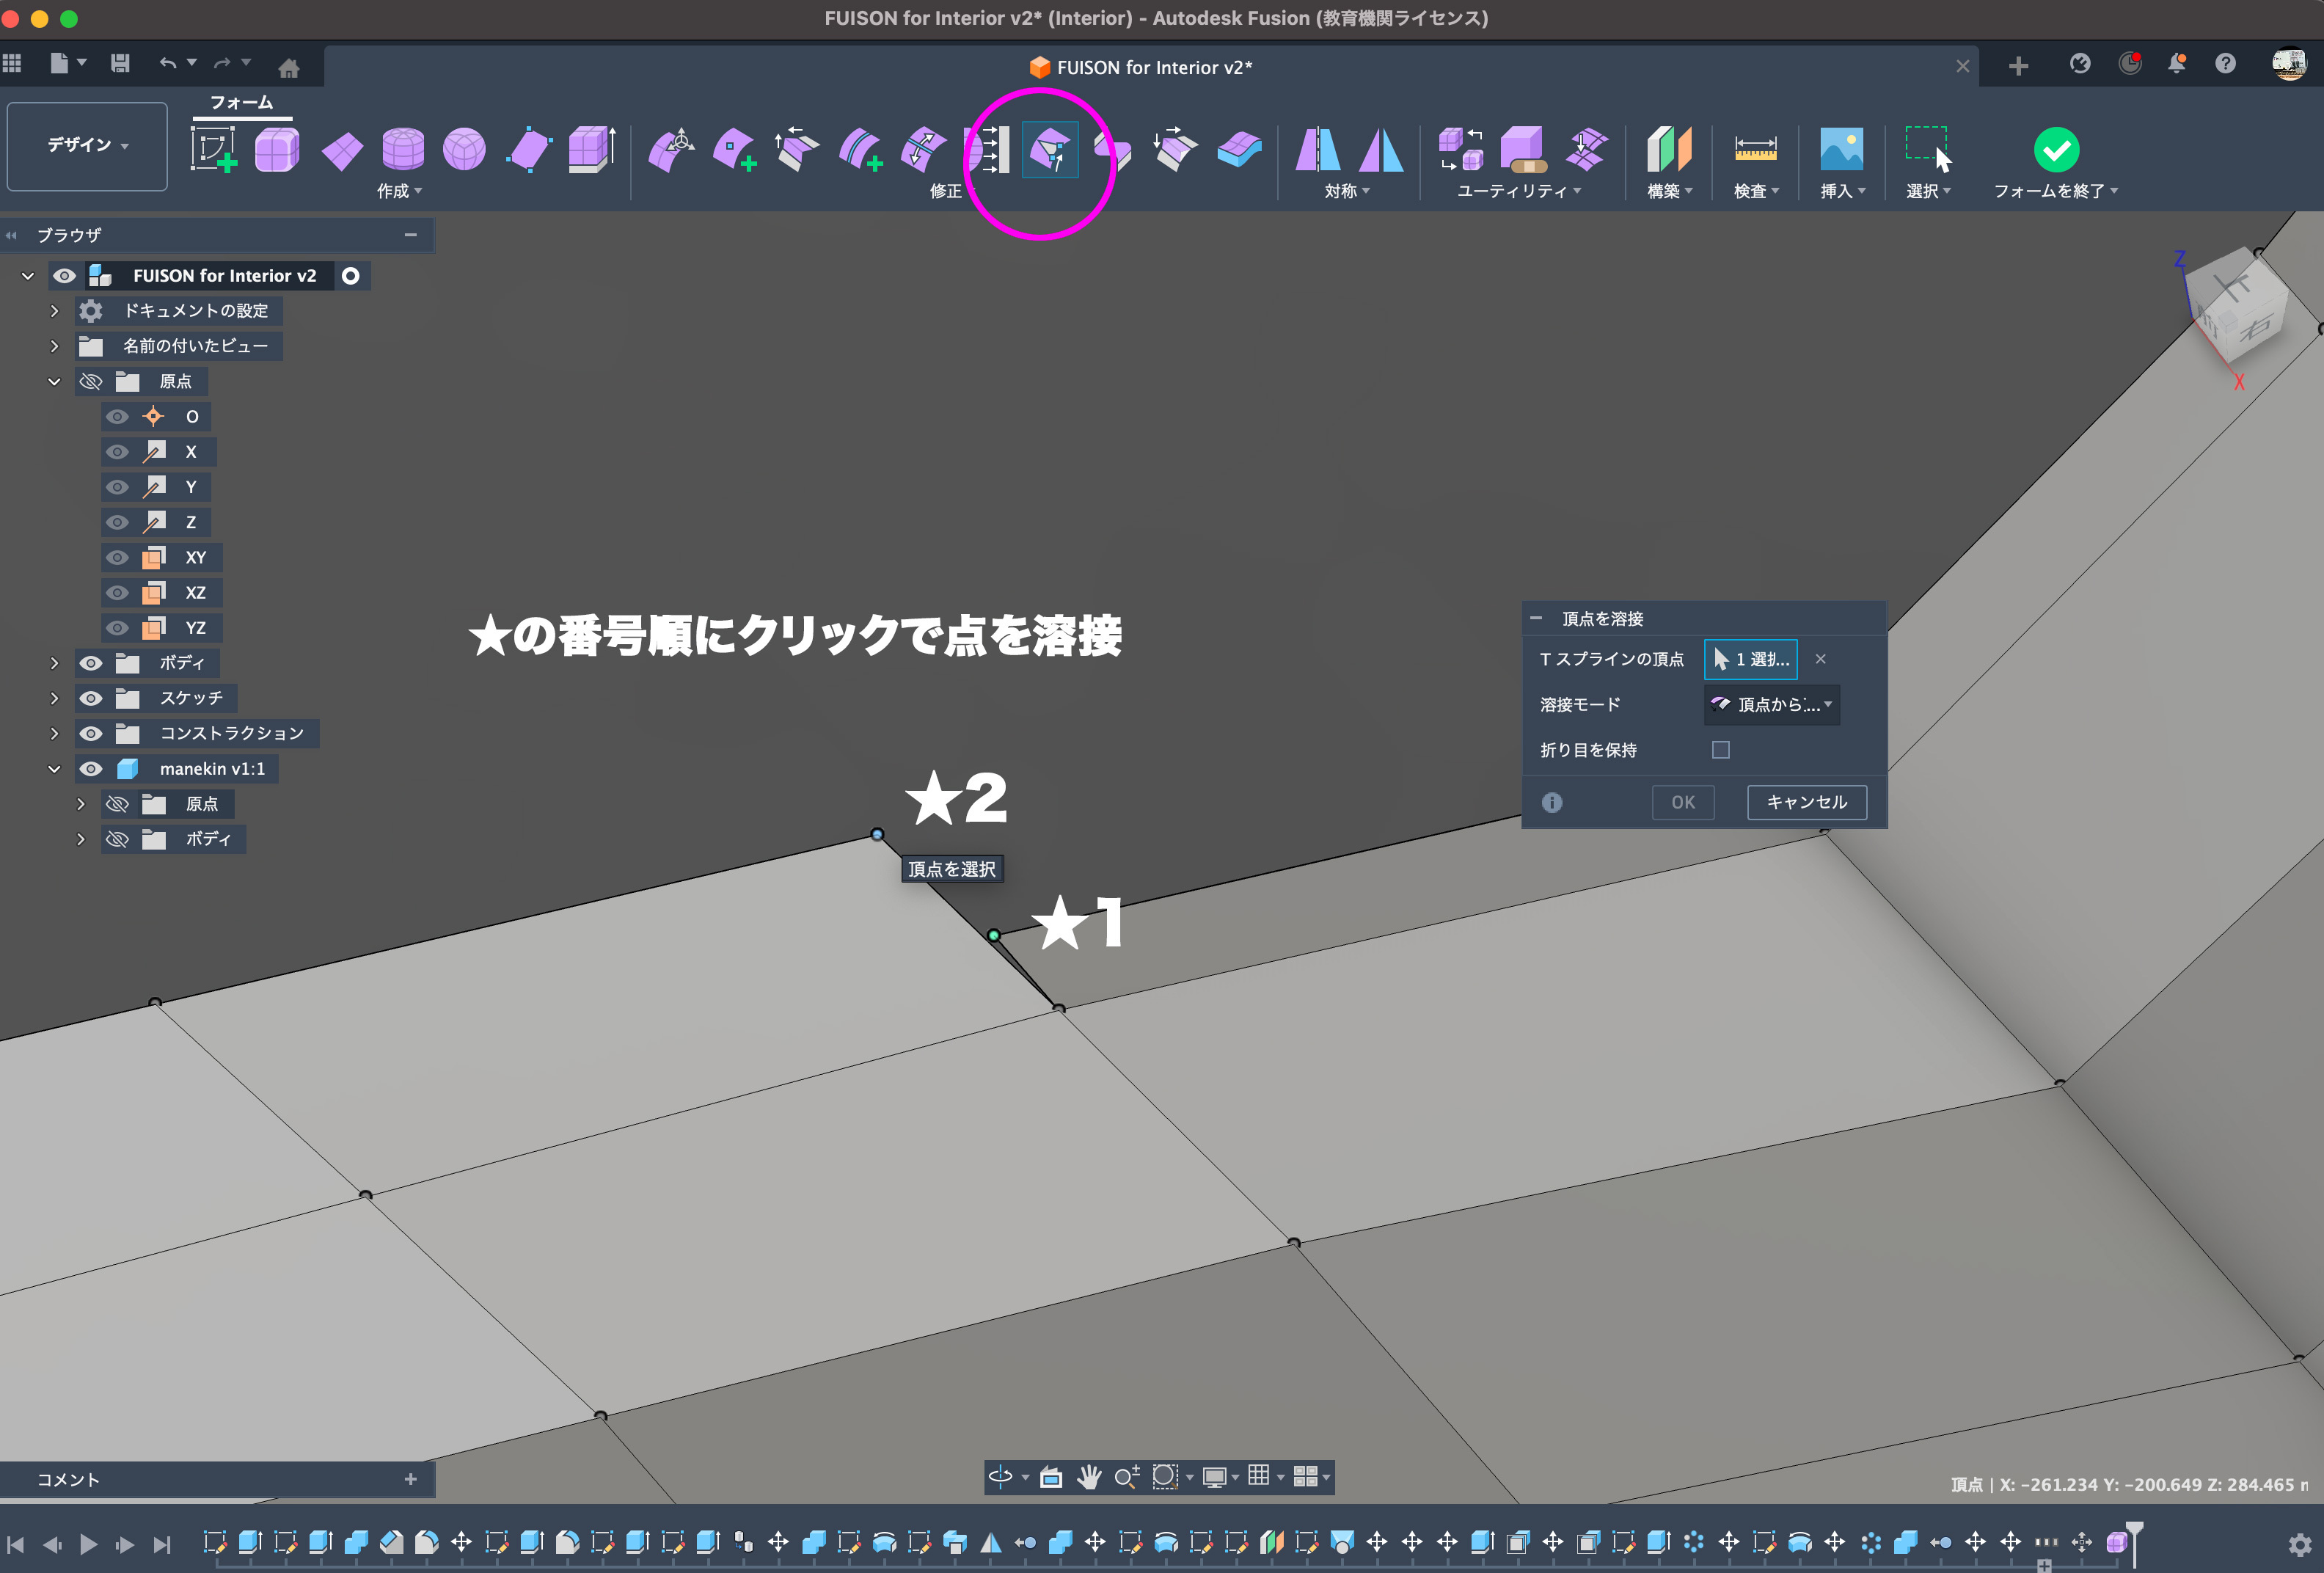Toggle visibility of XY origin plane
The height and width of the screenshot is (1573, 2324).
117,558
